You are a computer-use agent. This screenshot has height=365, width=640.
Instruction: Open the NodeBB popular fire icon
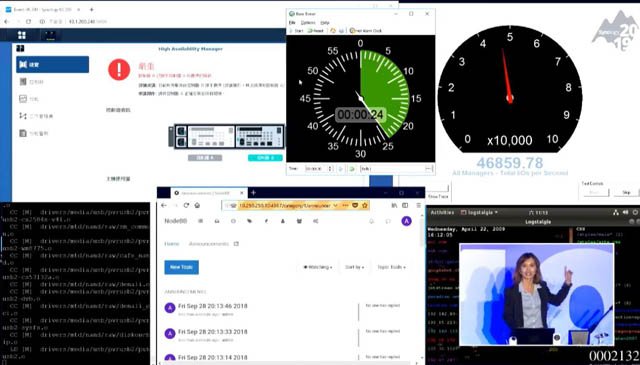(x=266, y=221)
